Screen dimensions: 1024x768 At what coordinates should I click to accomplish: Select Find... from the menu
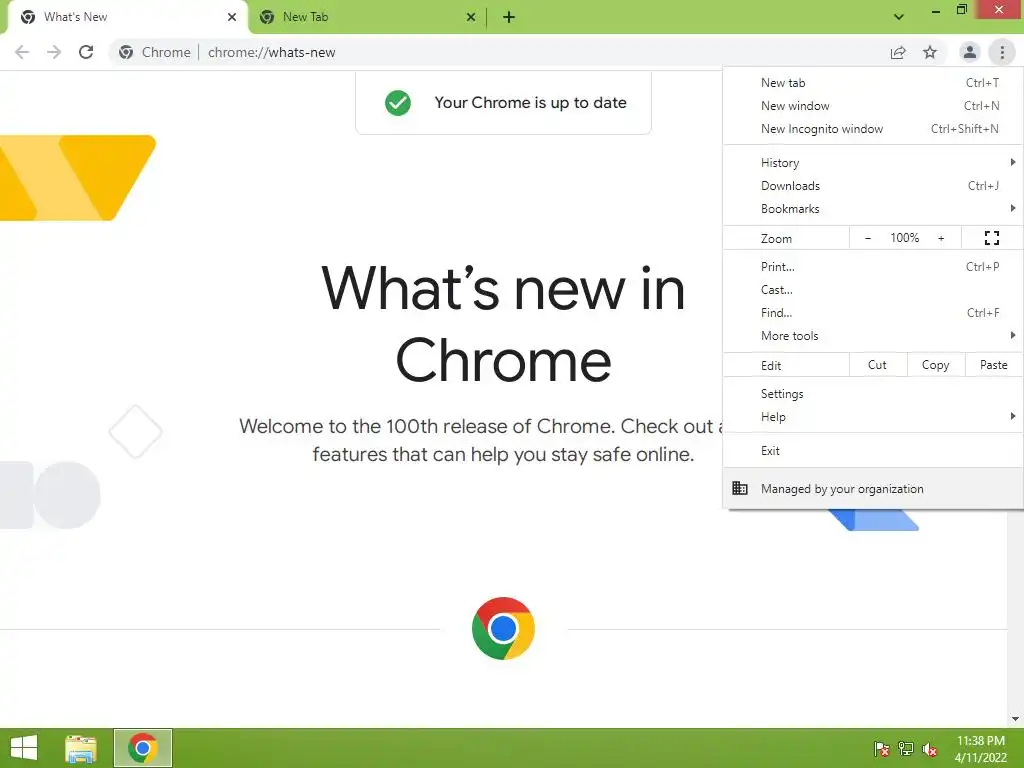[x=873, y=312]
